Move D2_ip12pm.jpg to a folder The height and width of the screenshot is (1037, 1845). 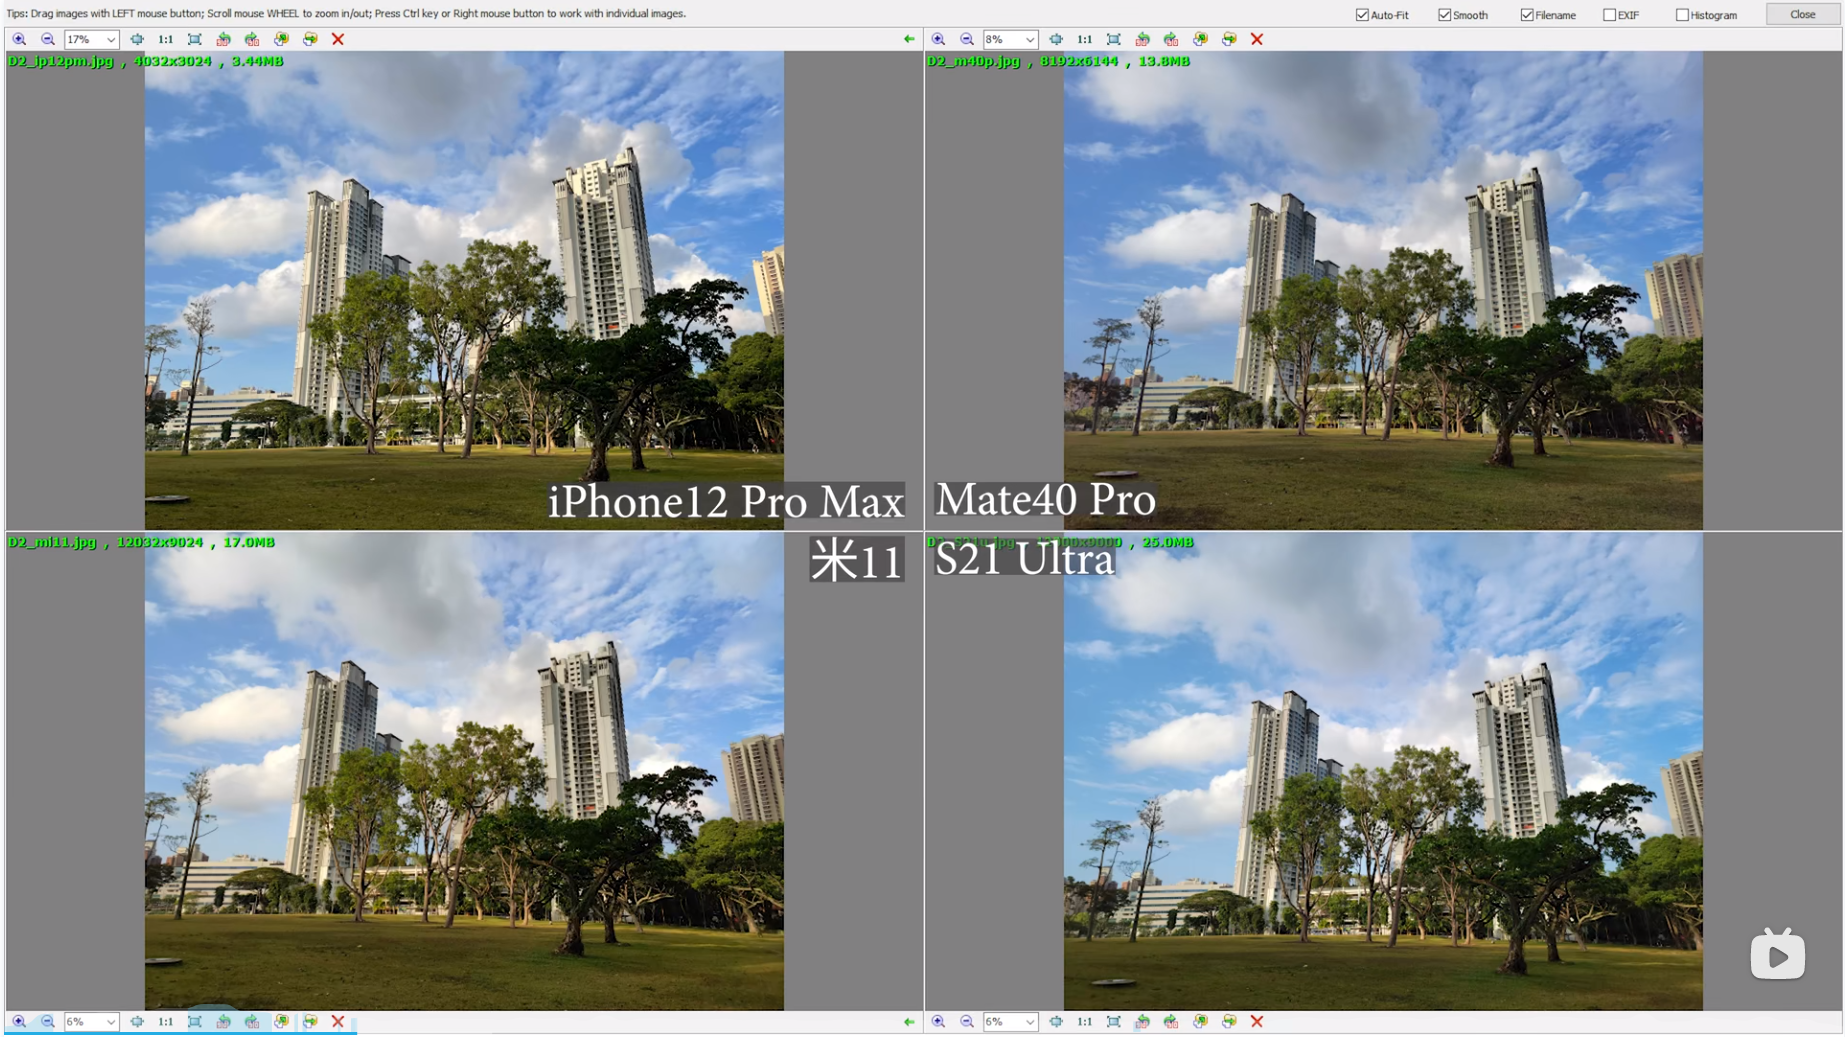tap(310, 39)
